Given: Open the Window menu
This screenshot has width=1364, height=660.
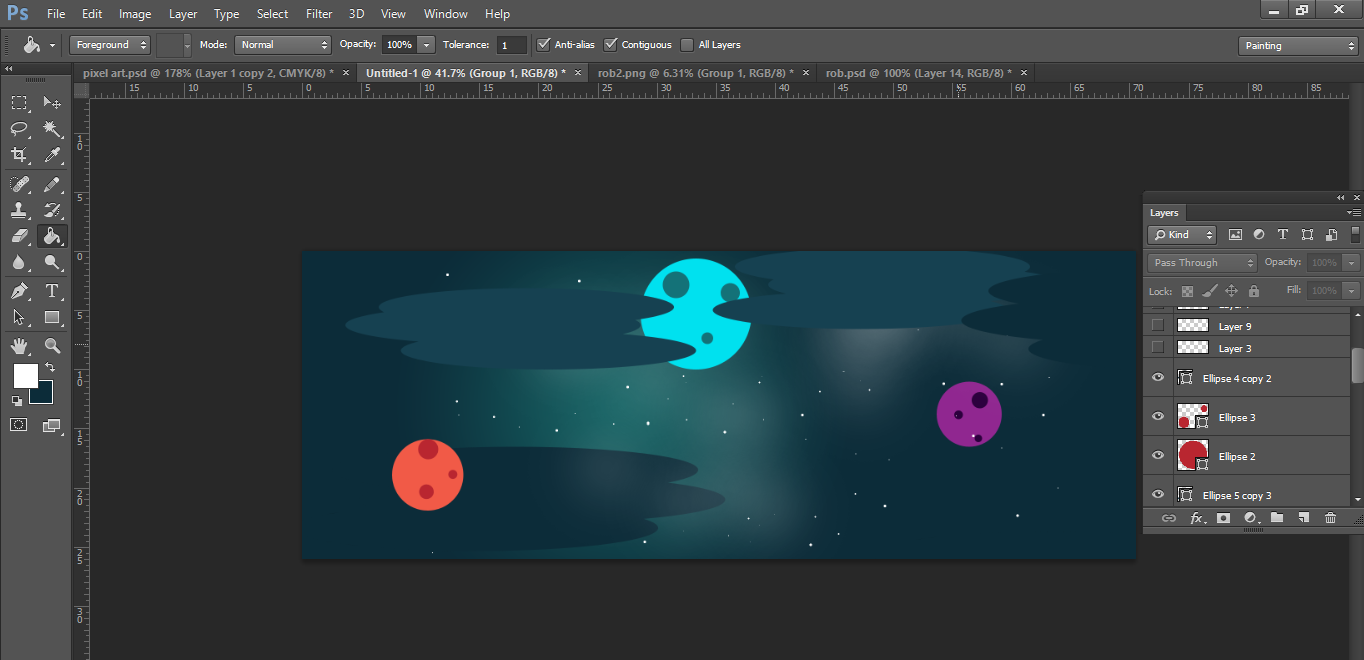Looking at the screenshot, I should (x=445, y=14).
